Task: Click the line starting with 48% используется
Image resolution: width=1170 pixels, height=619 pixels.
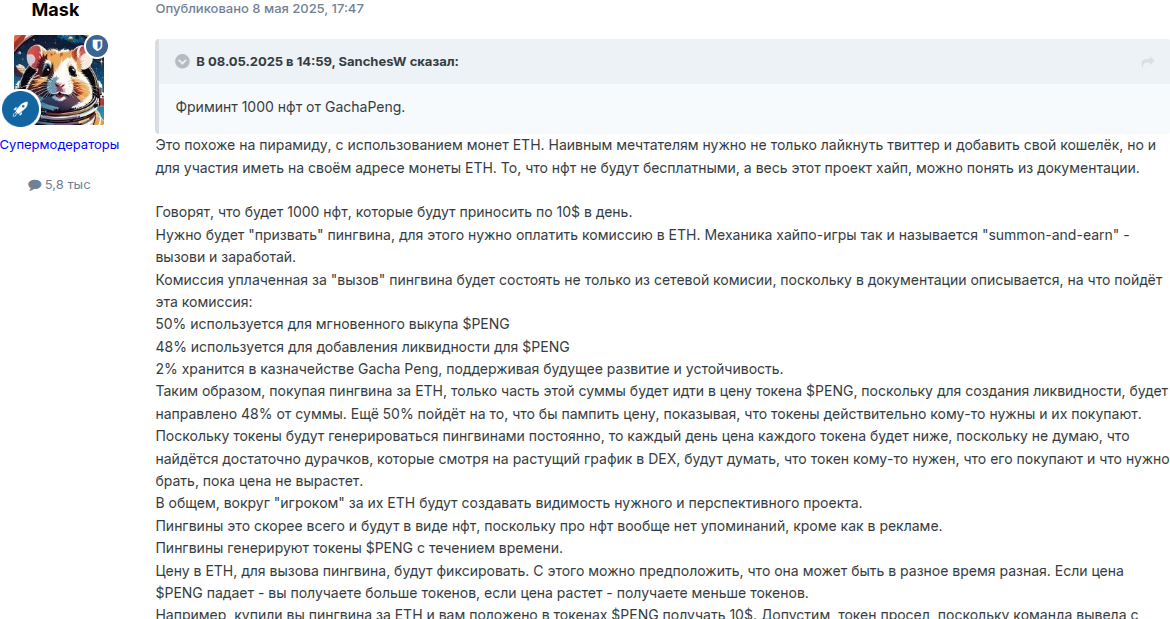Action: tap(363, 346)
